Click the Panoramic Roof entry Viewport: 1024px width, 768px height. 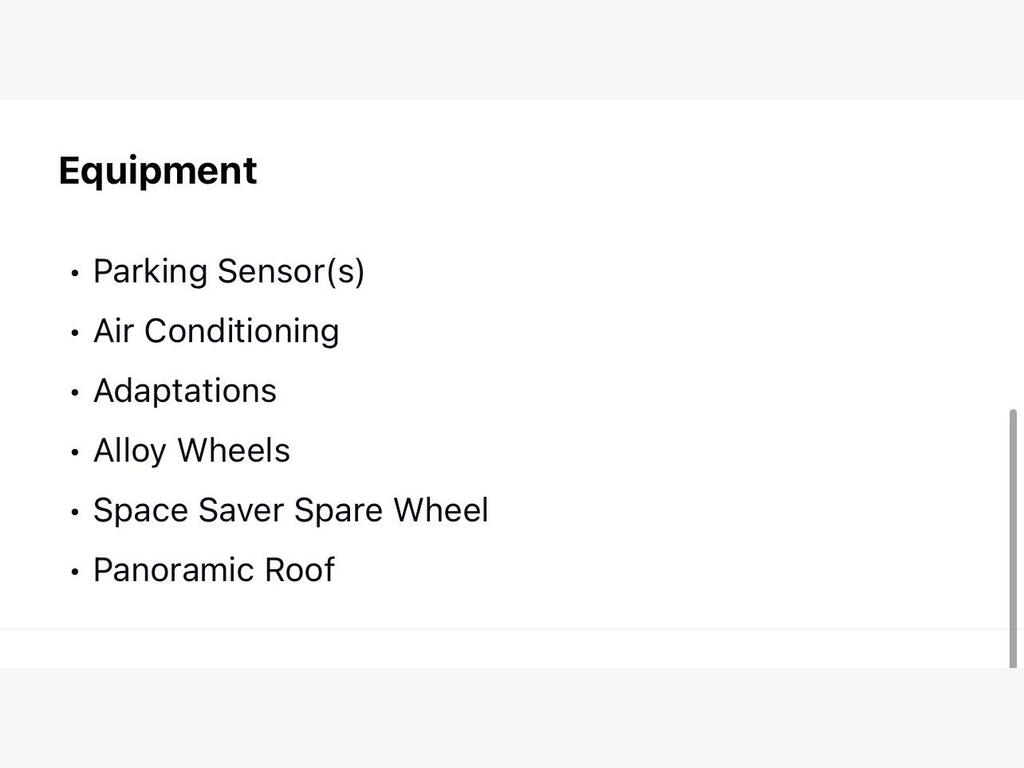(x=214, y=569)
